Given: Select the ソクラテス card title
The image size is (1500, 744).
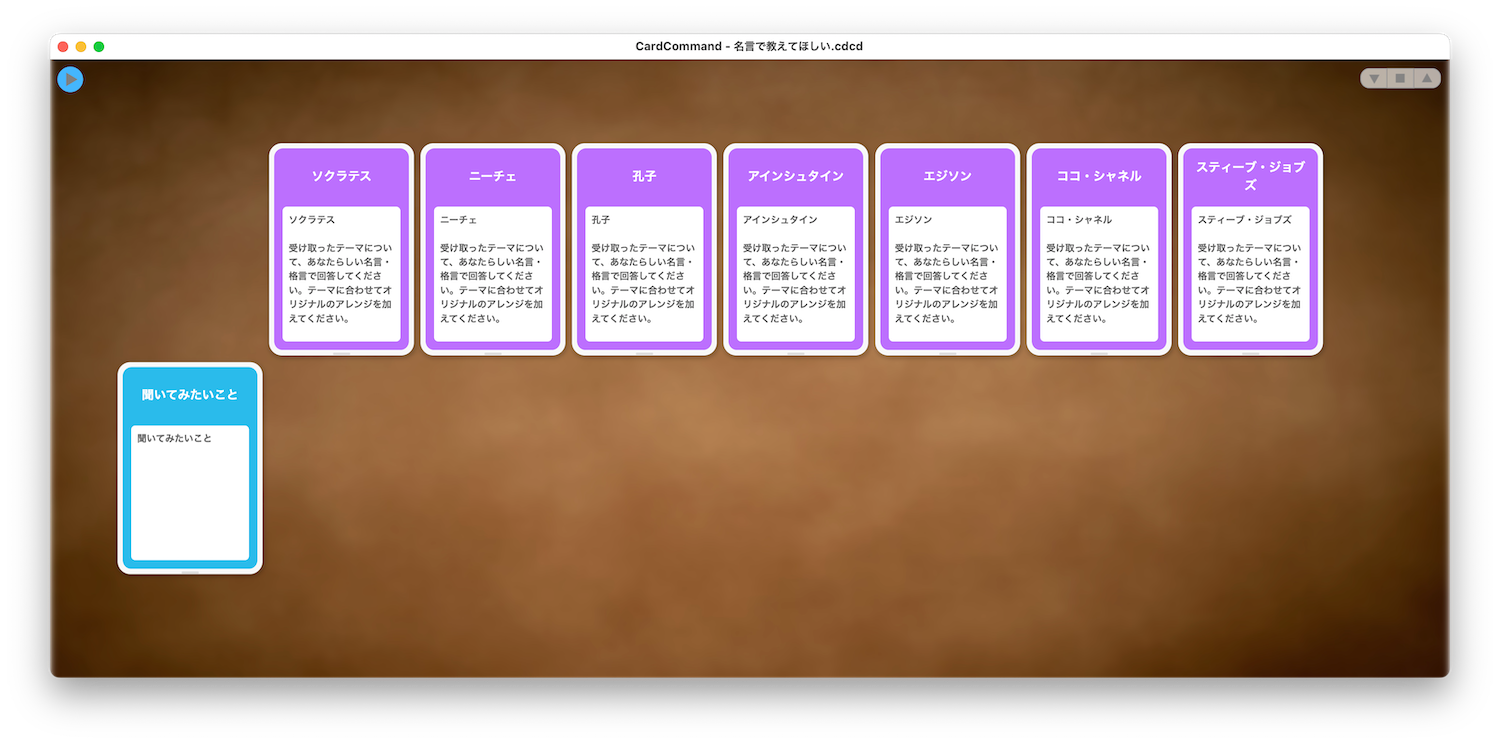Looking at the screenshot, I should [x=341, y=176].
